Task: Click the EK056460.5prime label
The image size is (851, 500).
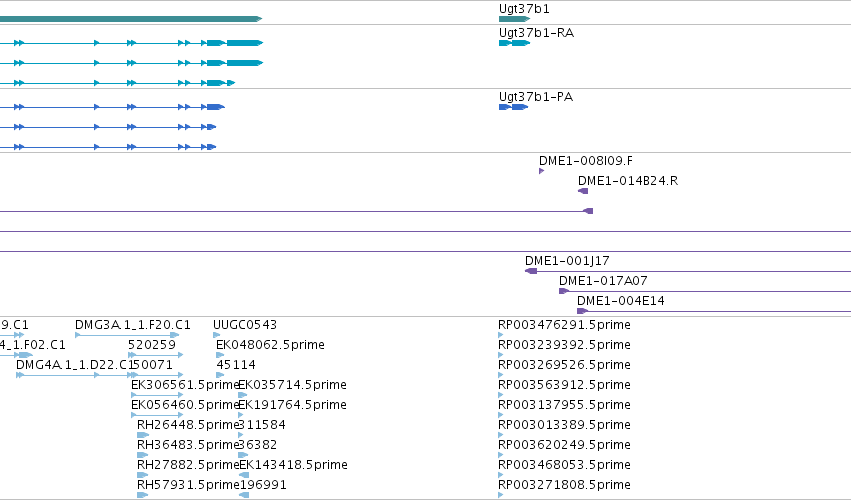Action: 186,406
